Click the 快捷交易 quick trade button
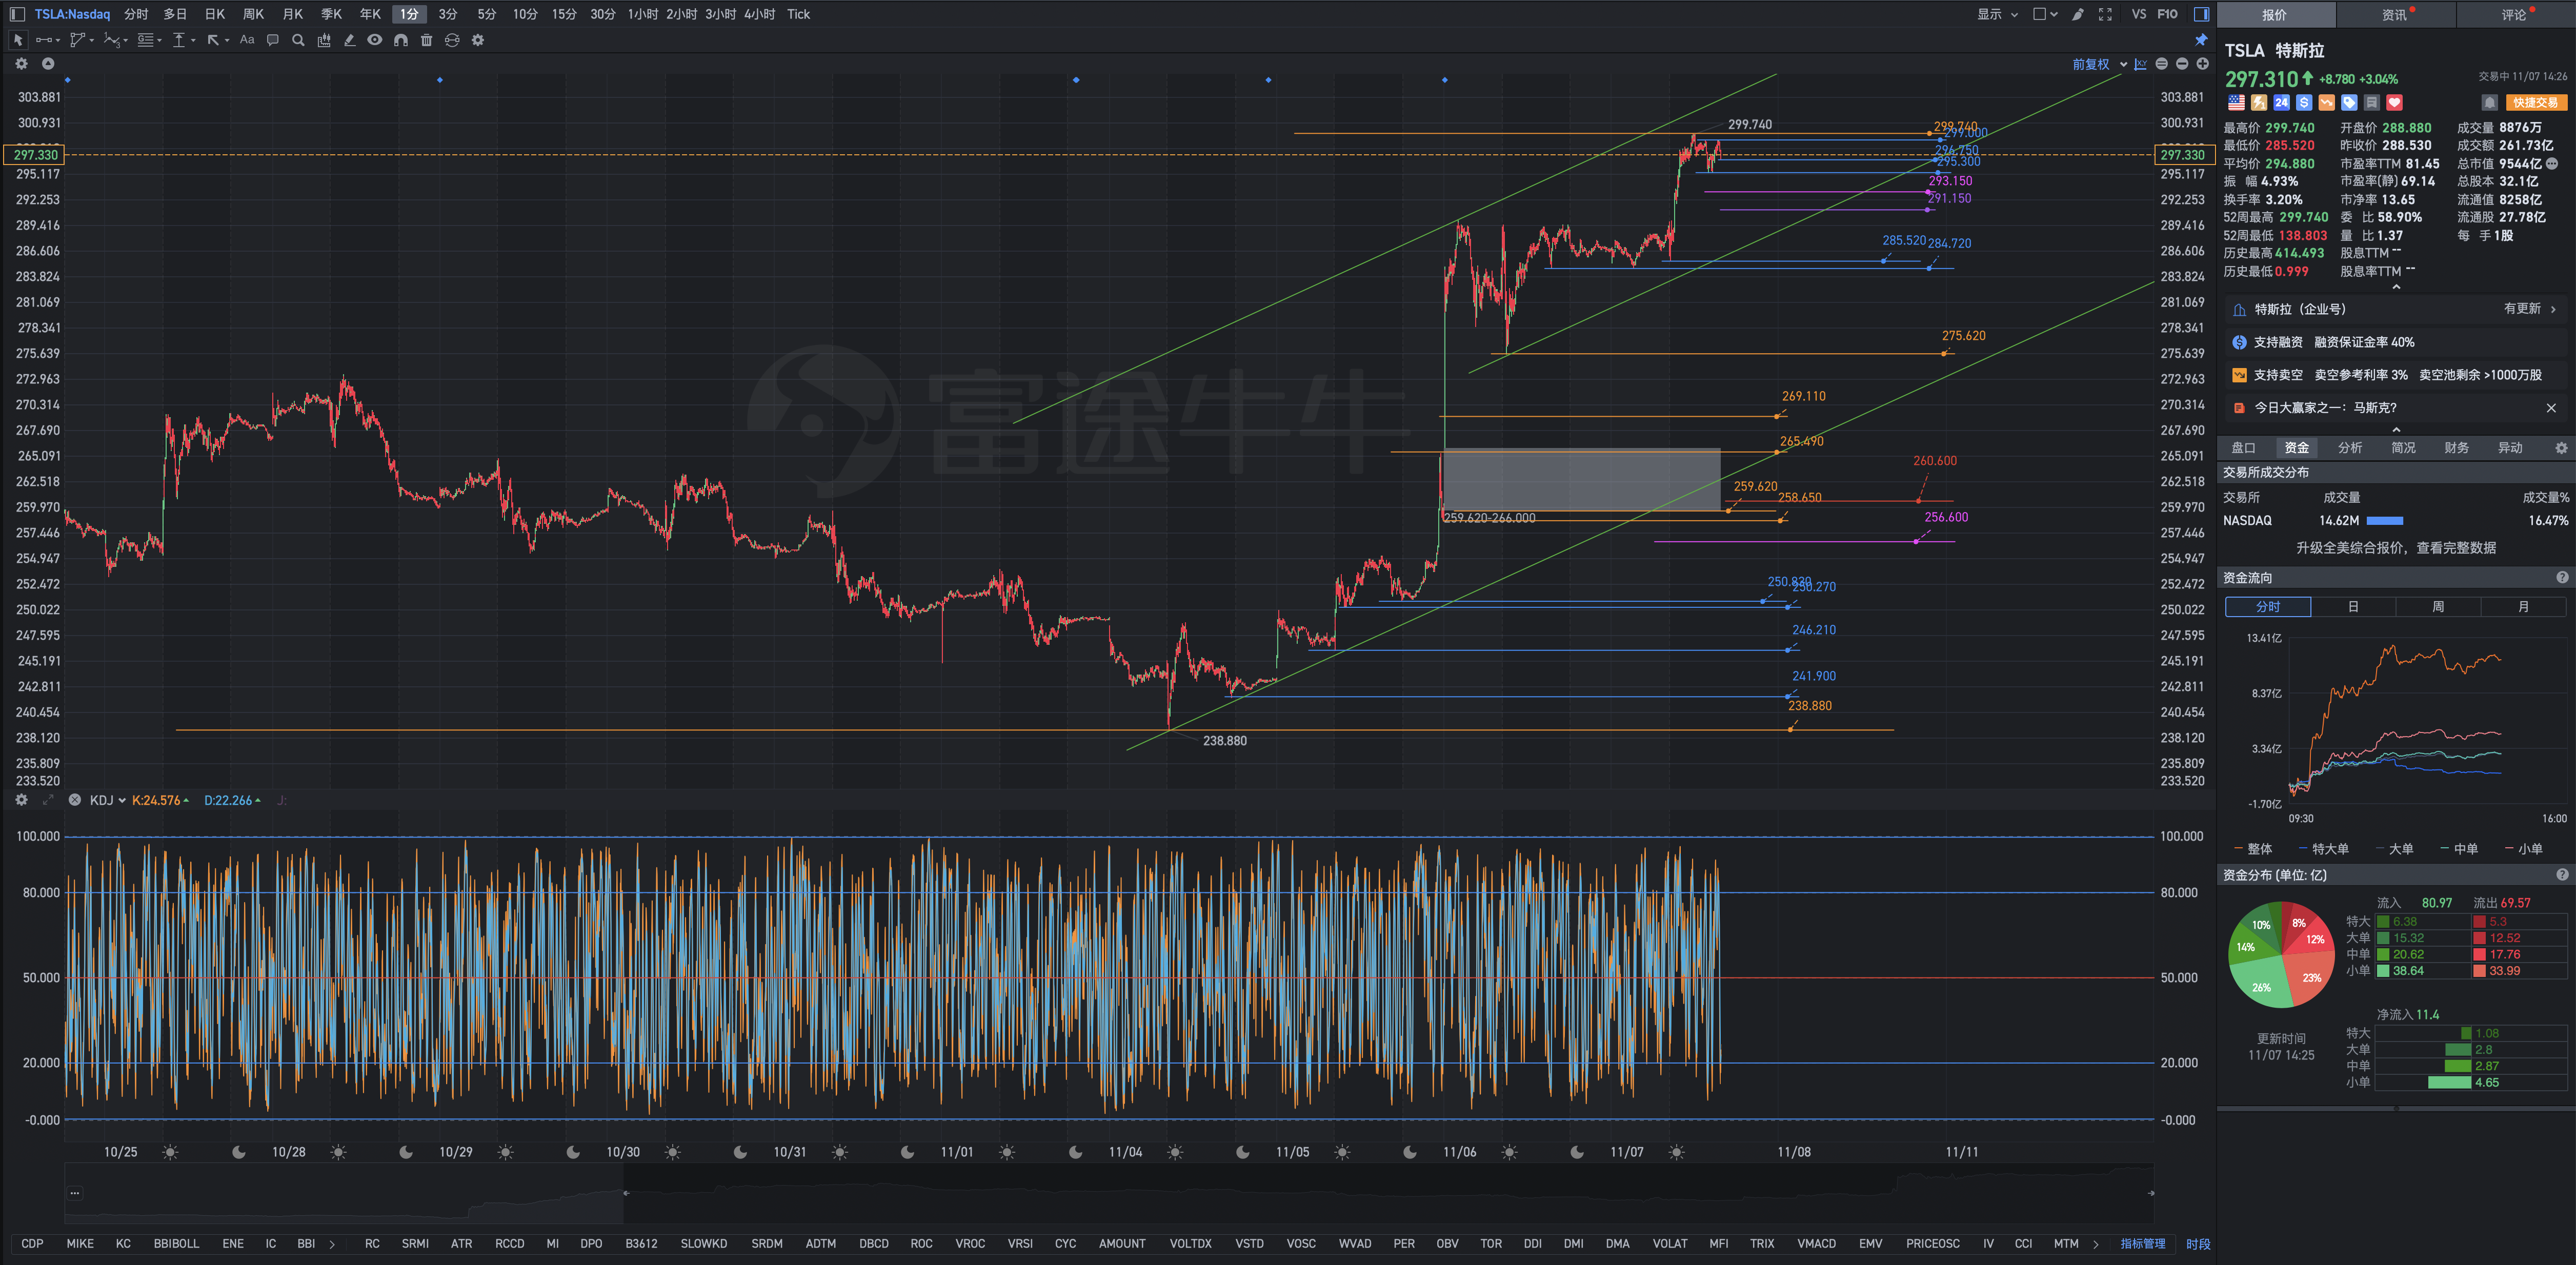2576x1265 pixels. point(2536,102)
